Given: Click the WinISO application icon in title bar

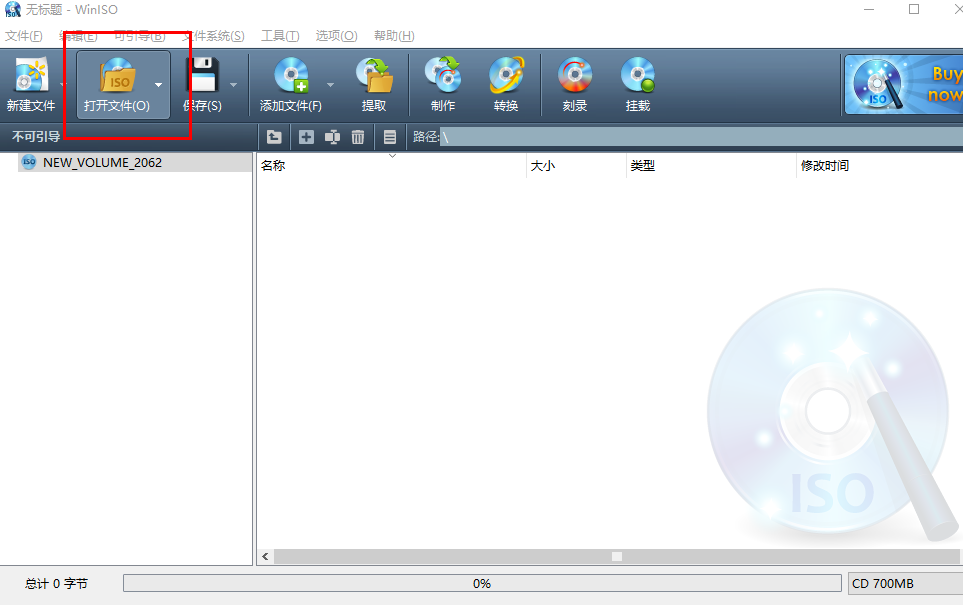Looking at the screenshot, I should tap(12, 9).
